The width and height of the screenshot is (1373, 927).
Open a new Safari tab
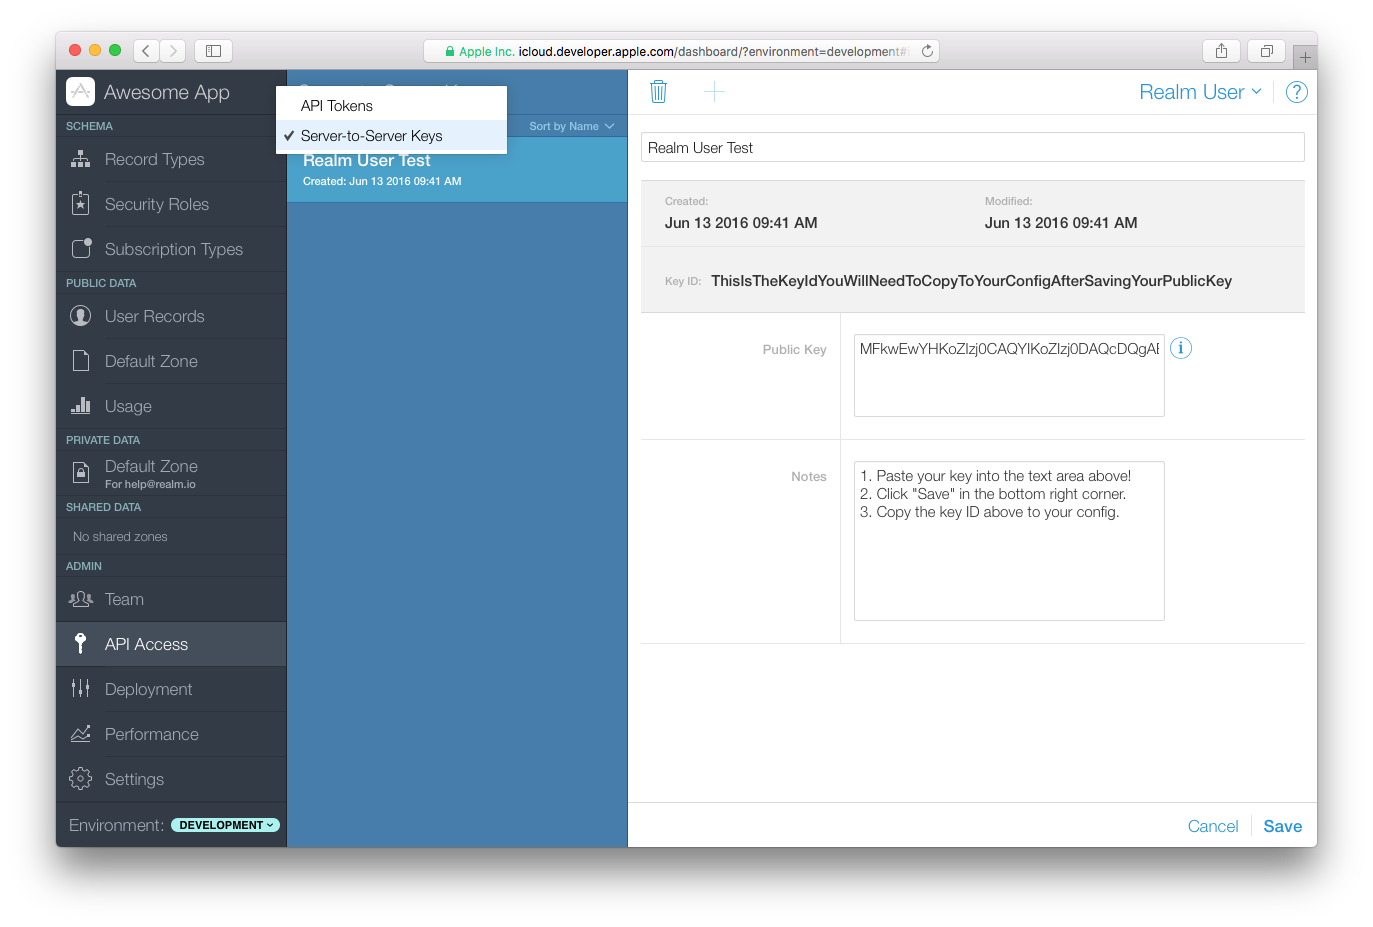click(x=1305, y=58)
